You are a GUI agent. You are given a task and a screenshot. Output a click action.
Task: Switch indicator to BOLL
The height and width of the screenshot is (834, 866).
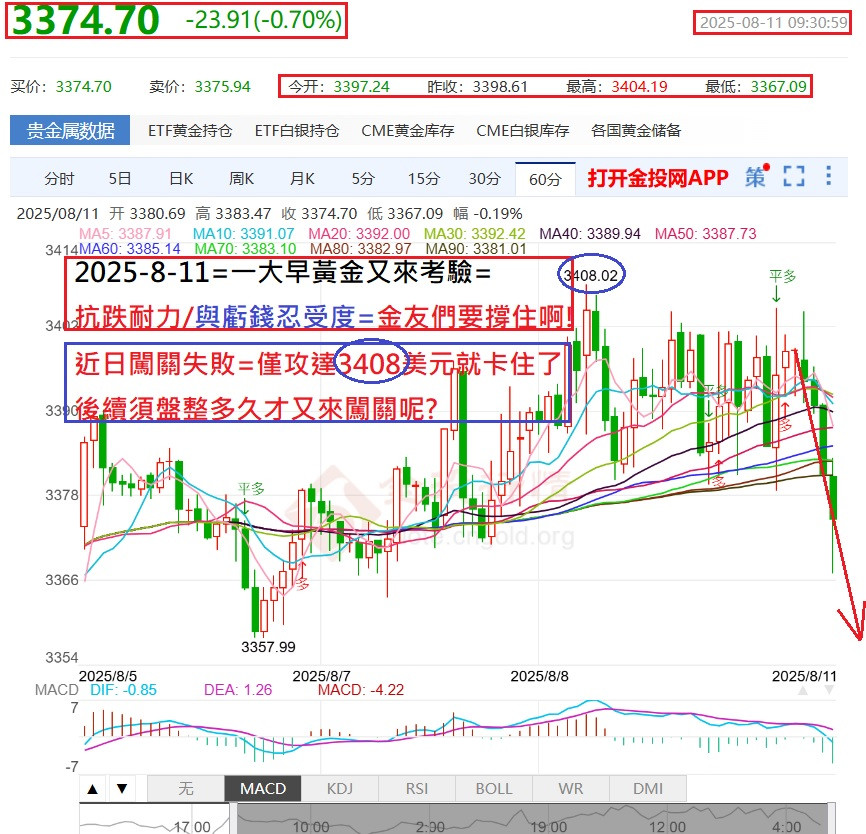[x=494, y=789]
